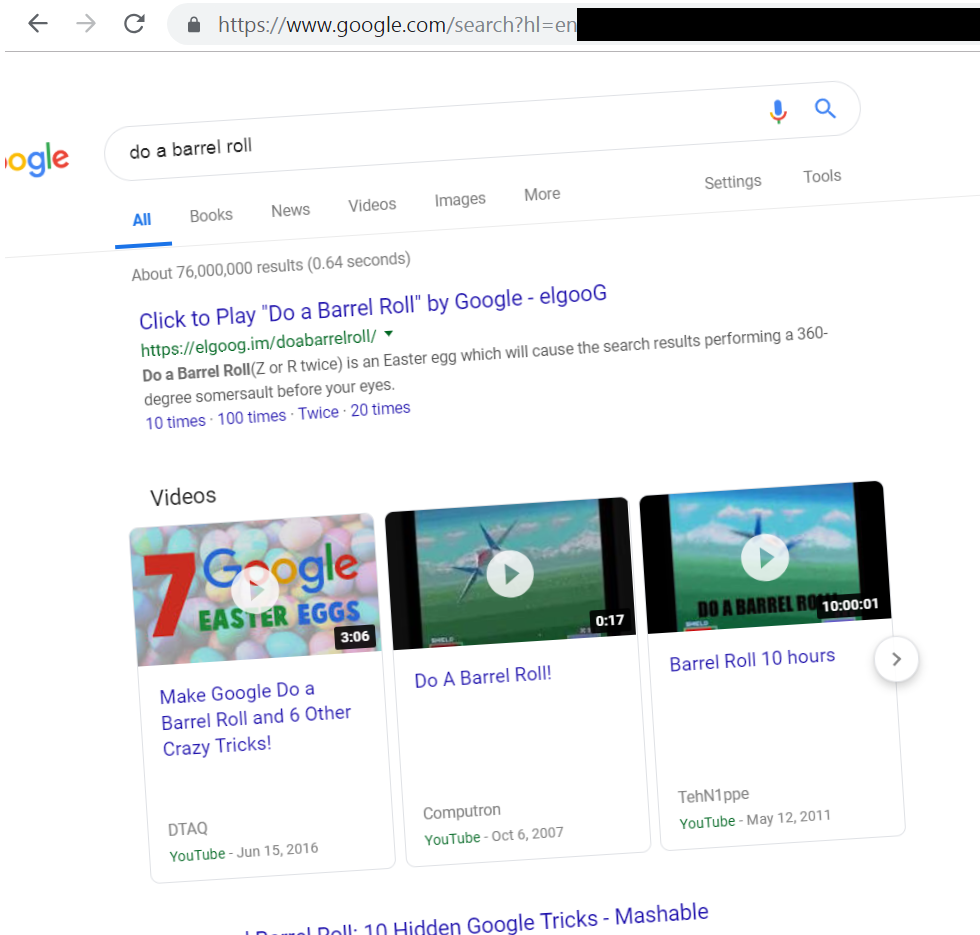Click 'YouTube - Jun 15, 2016' source text
Image resolution: width=980 pixels, height=935 pixels.
tap(244, 852)
